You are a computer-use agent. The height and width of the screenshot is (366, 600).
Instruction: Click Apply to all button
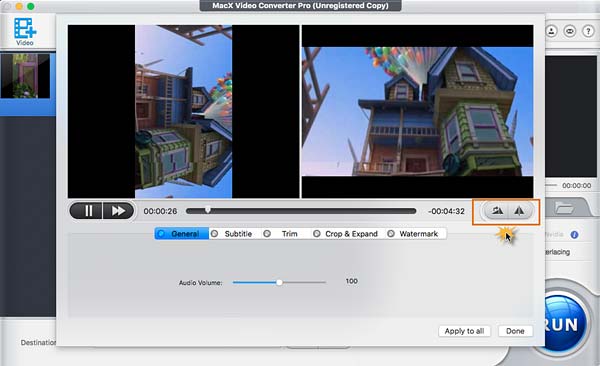coord(465,331)
